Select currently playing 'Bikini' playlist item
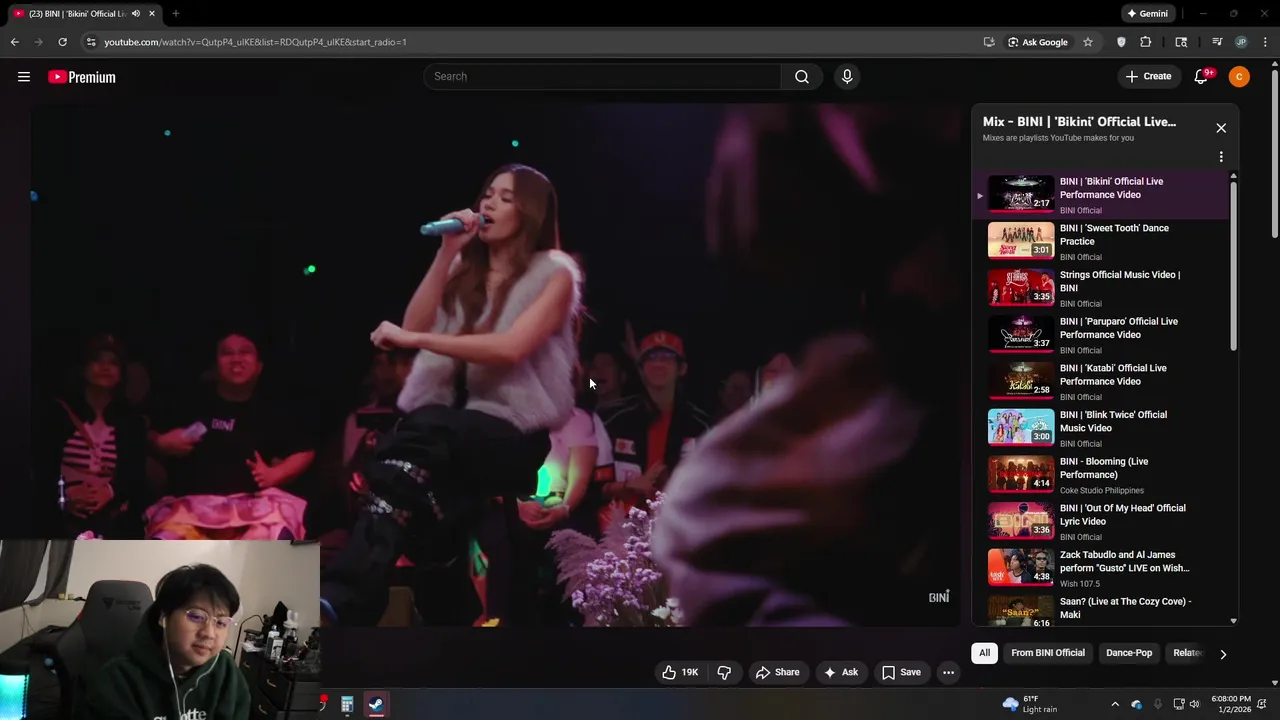 click(1100, 195)
